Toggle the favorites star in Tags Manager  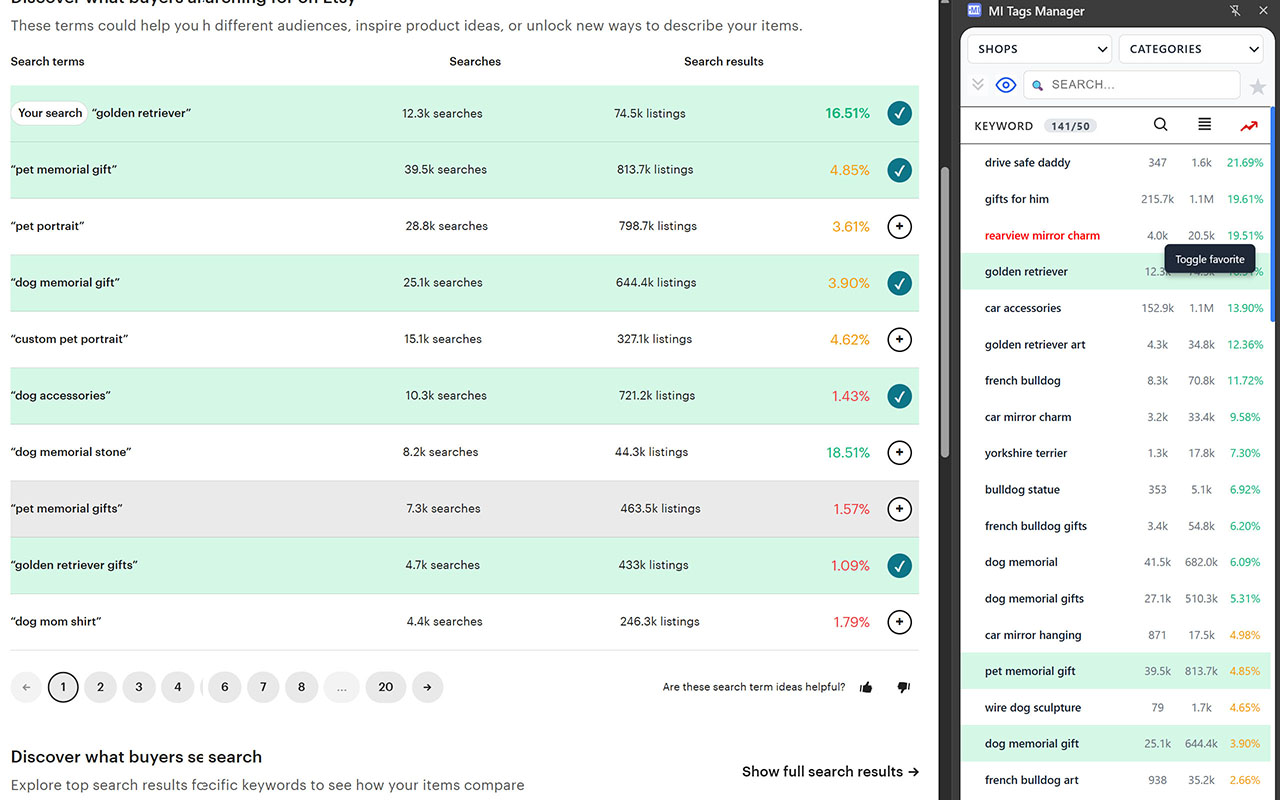(1257, 86)
